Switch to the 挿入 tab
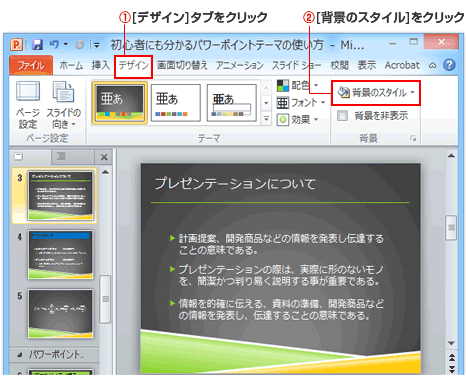Image resolution: width=468 pixels, height=381 pixels. (100, 65)
